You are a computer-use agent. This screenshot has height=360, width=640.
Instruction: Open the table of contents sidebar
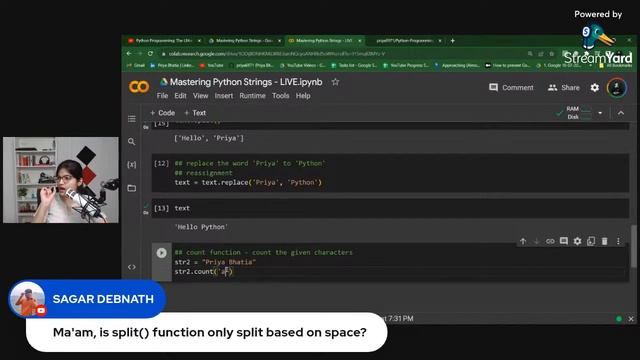pyautogui.click(x=131, y=119)
